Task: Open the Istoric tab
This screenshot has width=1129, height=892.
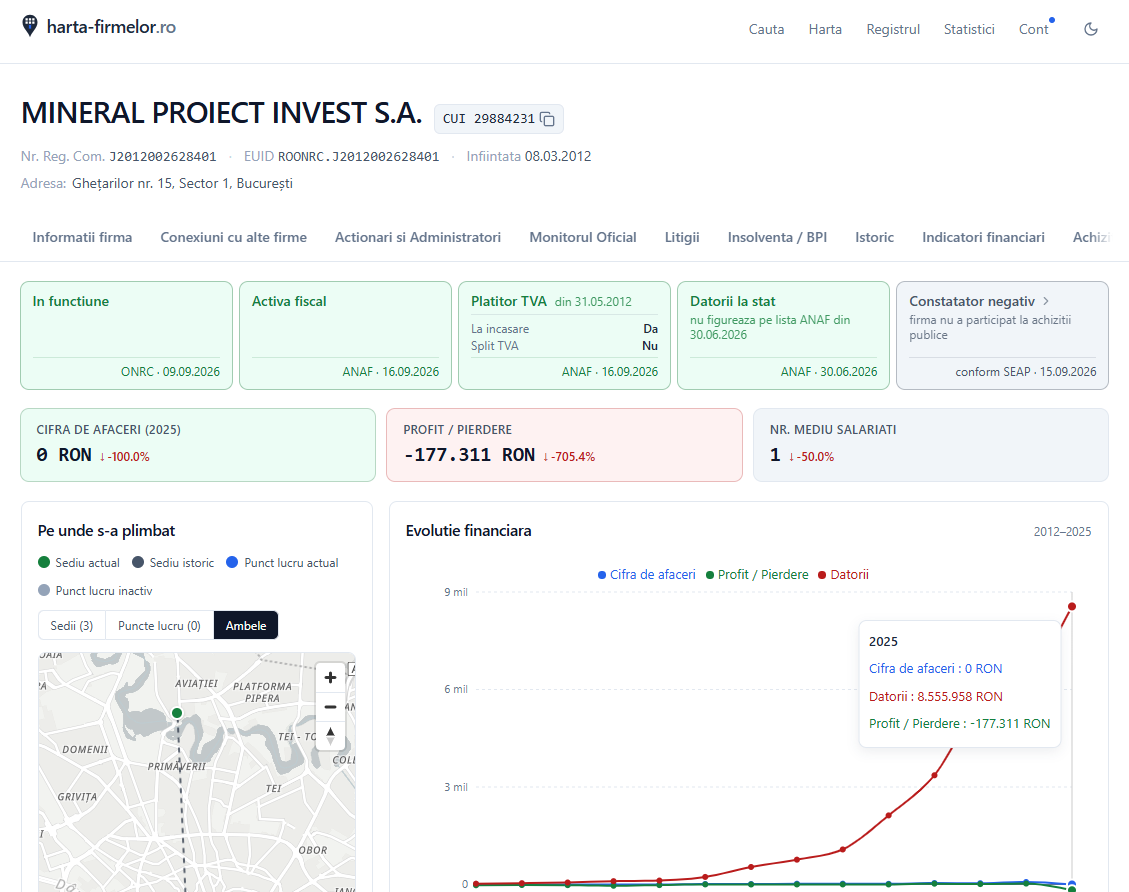Action: [x=874, y=237]
